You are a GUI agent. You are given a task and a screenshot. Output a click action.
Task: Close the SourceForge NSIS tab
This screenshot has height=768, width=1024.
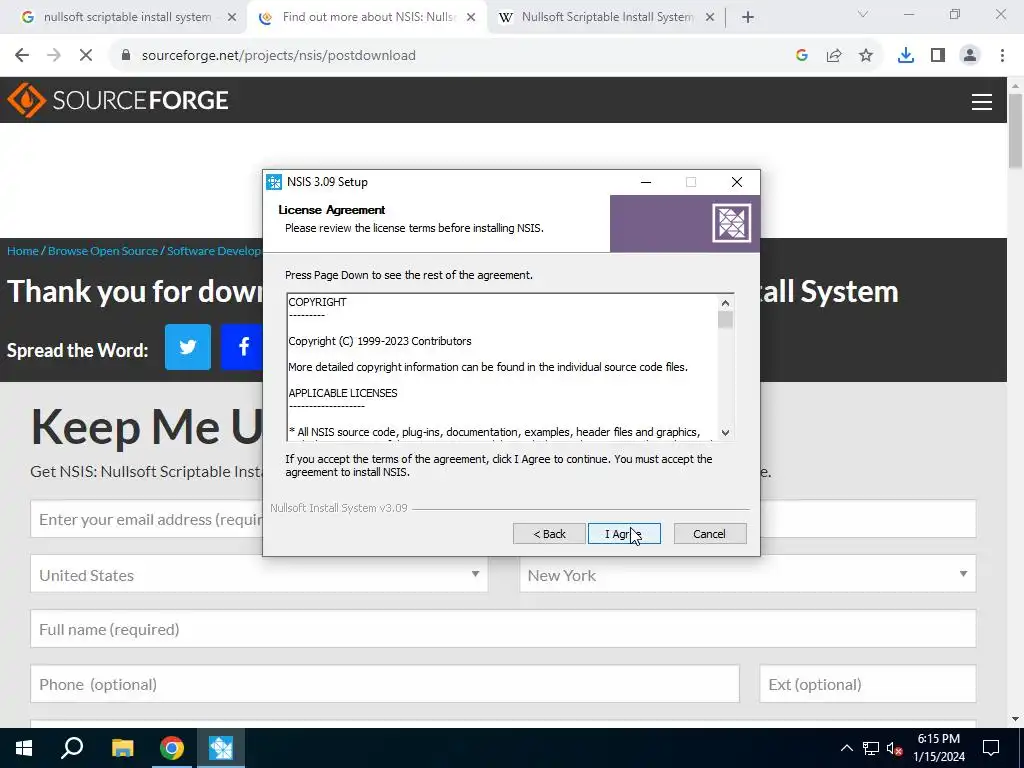(x=471, y=18)
